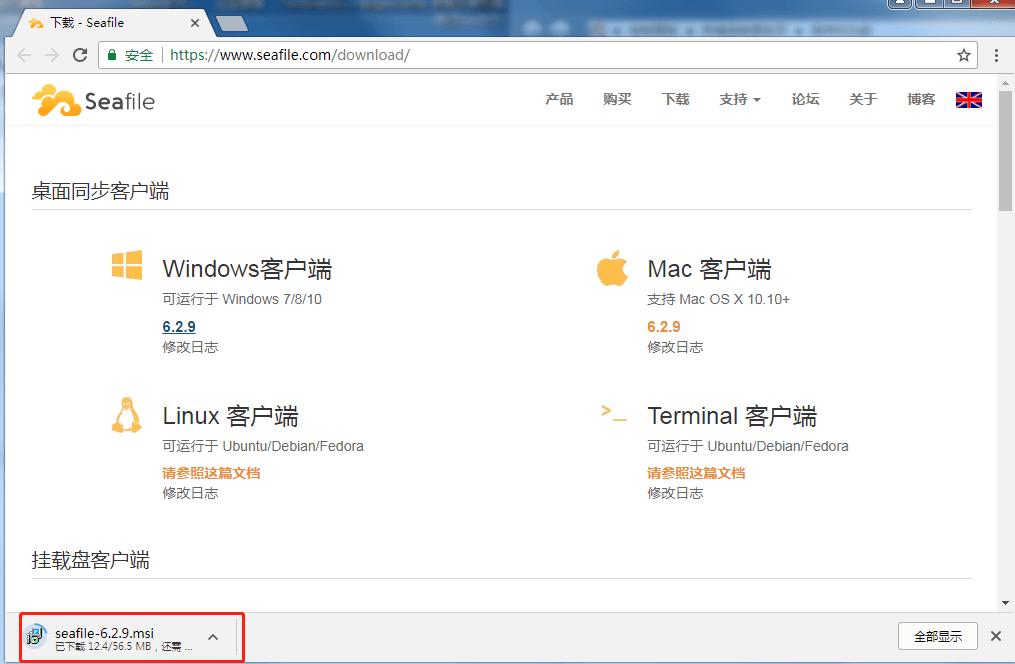Viewport: 1015px width, 664px height.
Task: Click the page vertical scrollbar thumb
Action: [x=1005, y=151]
